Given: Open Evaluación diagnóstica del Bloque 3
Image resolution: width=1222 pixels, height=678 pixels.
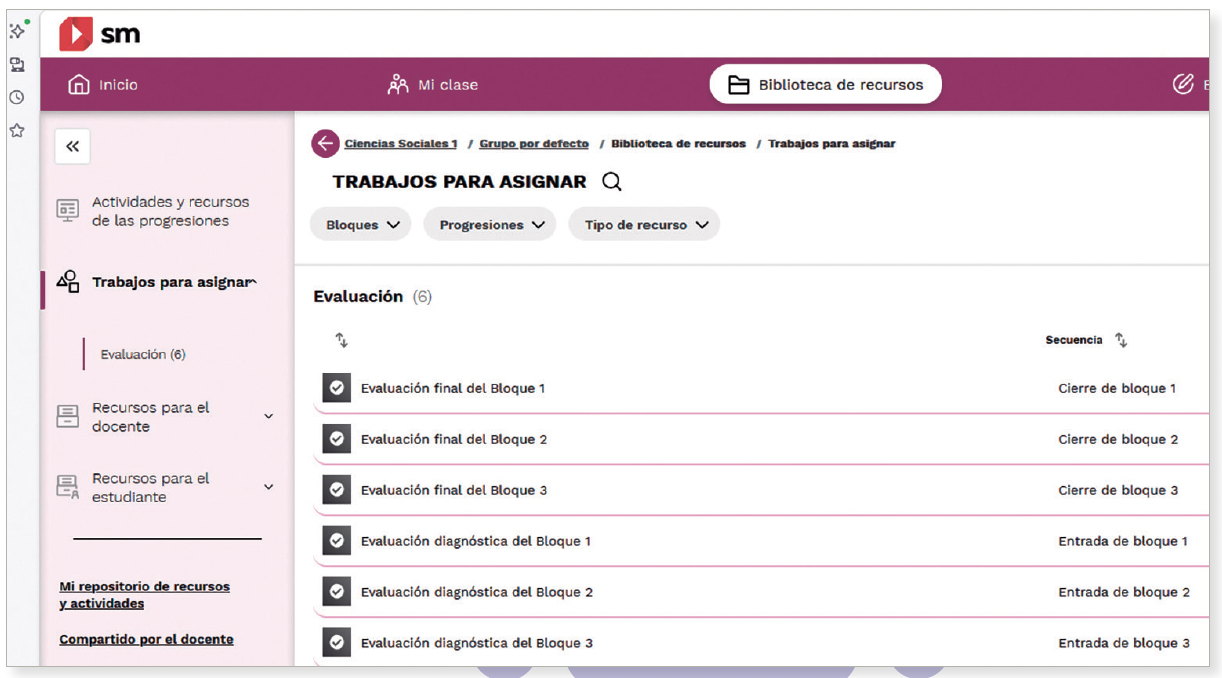Looking at the screenshot, I should [477, 643].
